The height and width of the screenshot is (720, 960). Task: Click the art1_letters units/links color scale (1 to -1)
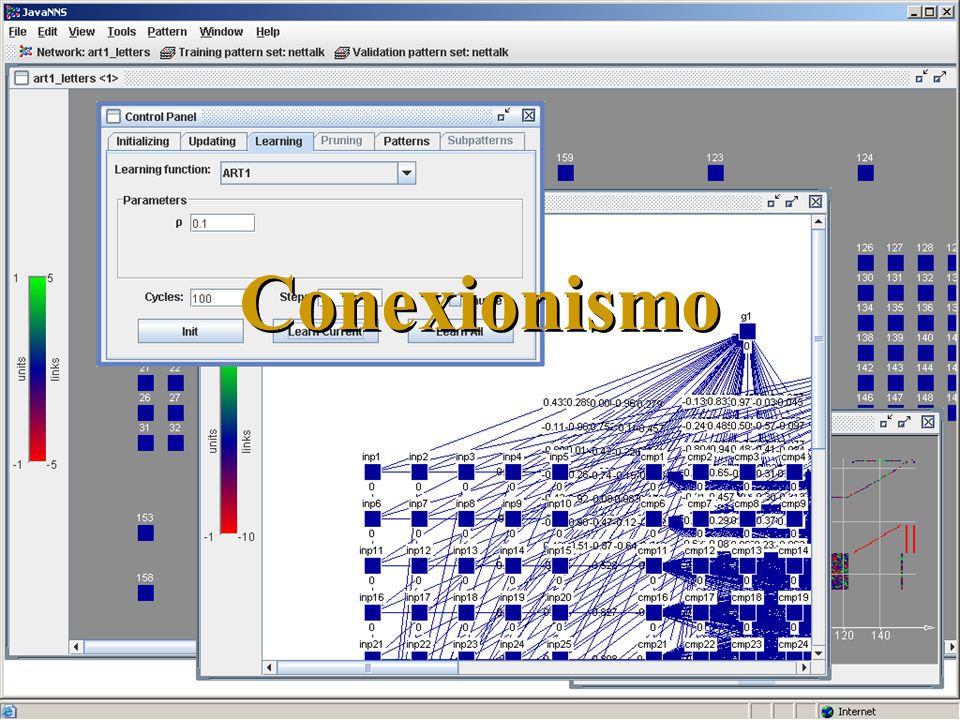(37, 369)
